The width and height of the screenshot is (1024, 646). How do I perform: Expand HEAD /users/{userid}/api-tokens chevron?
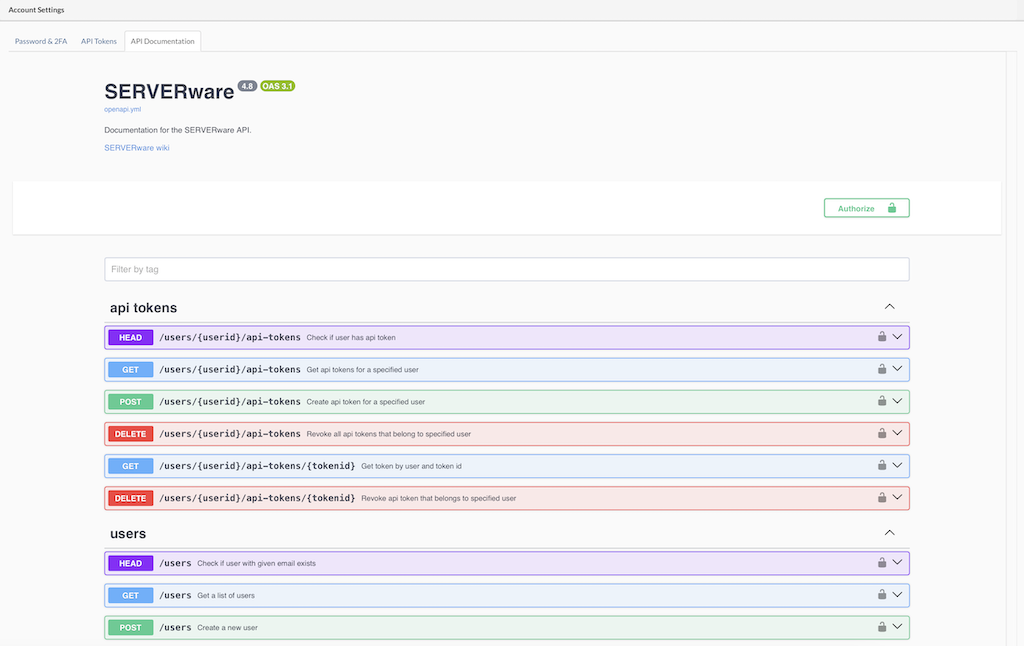coord(897,337)
